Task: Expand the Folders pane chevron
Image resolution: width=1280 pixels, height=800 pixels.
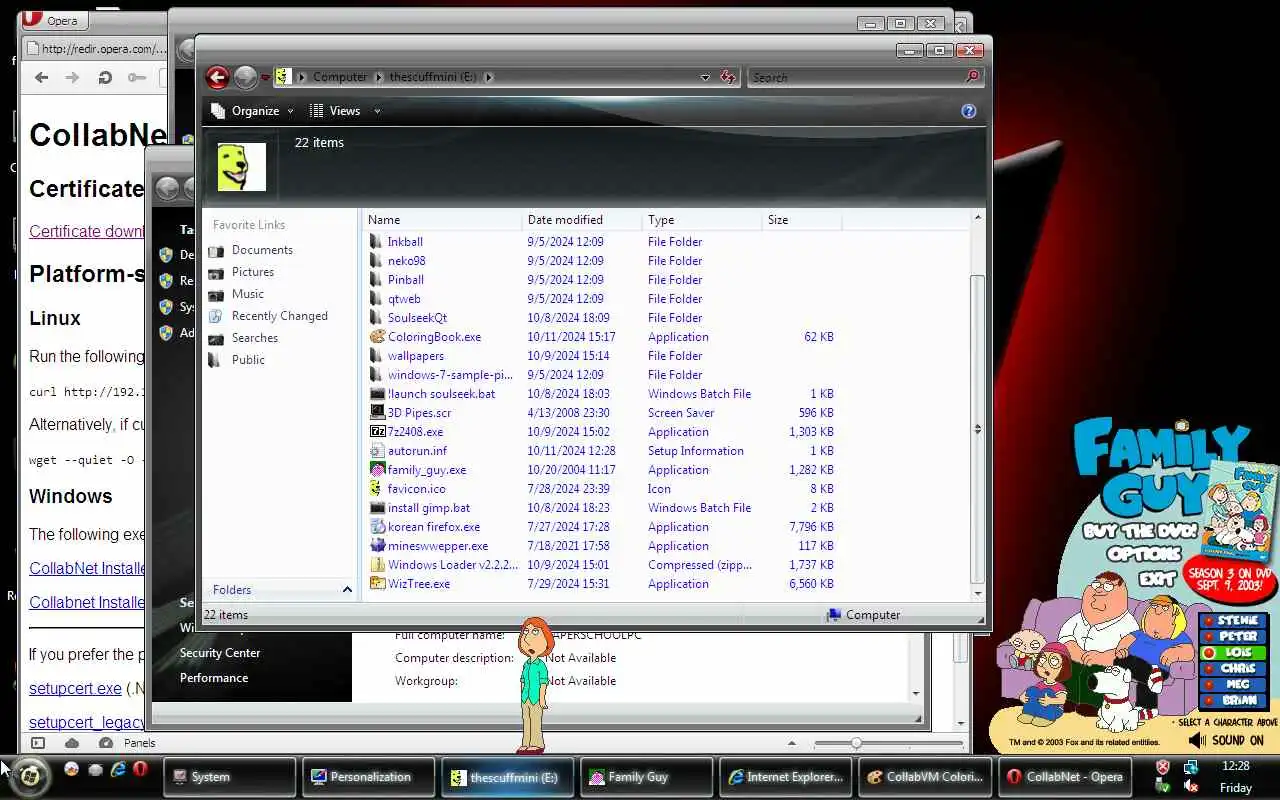Action: point(347,590)
